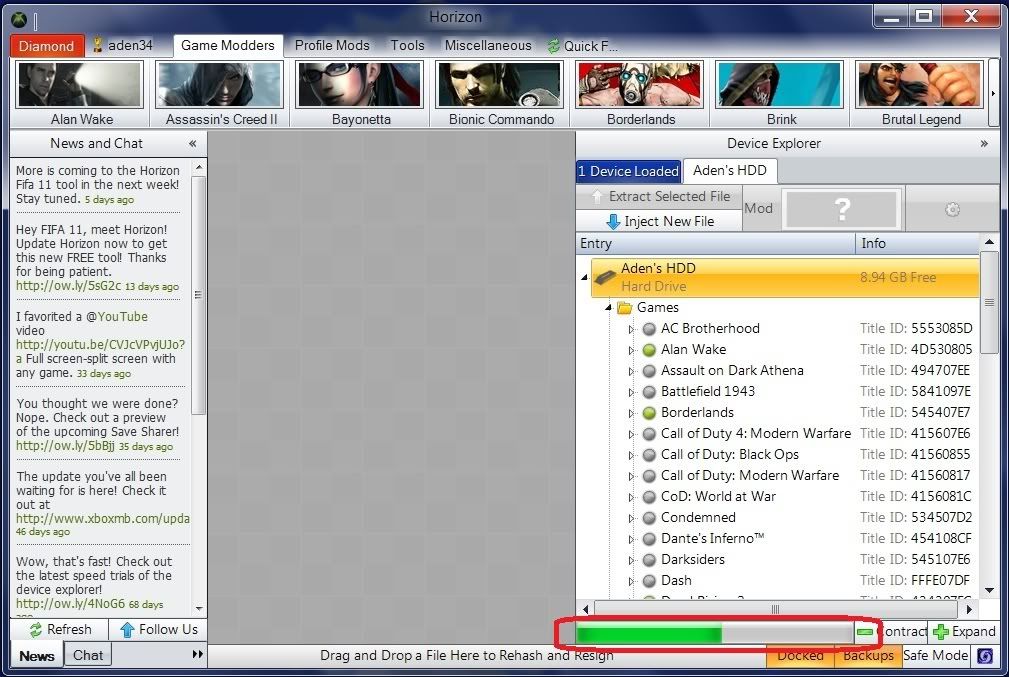Expand the Borderlands tree entry
Image resolution: width=1009 pixels, height=677 pixels.
(631, 414)
